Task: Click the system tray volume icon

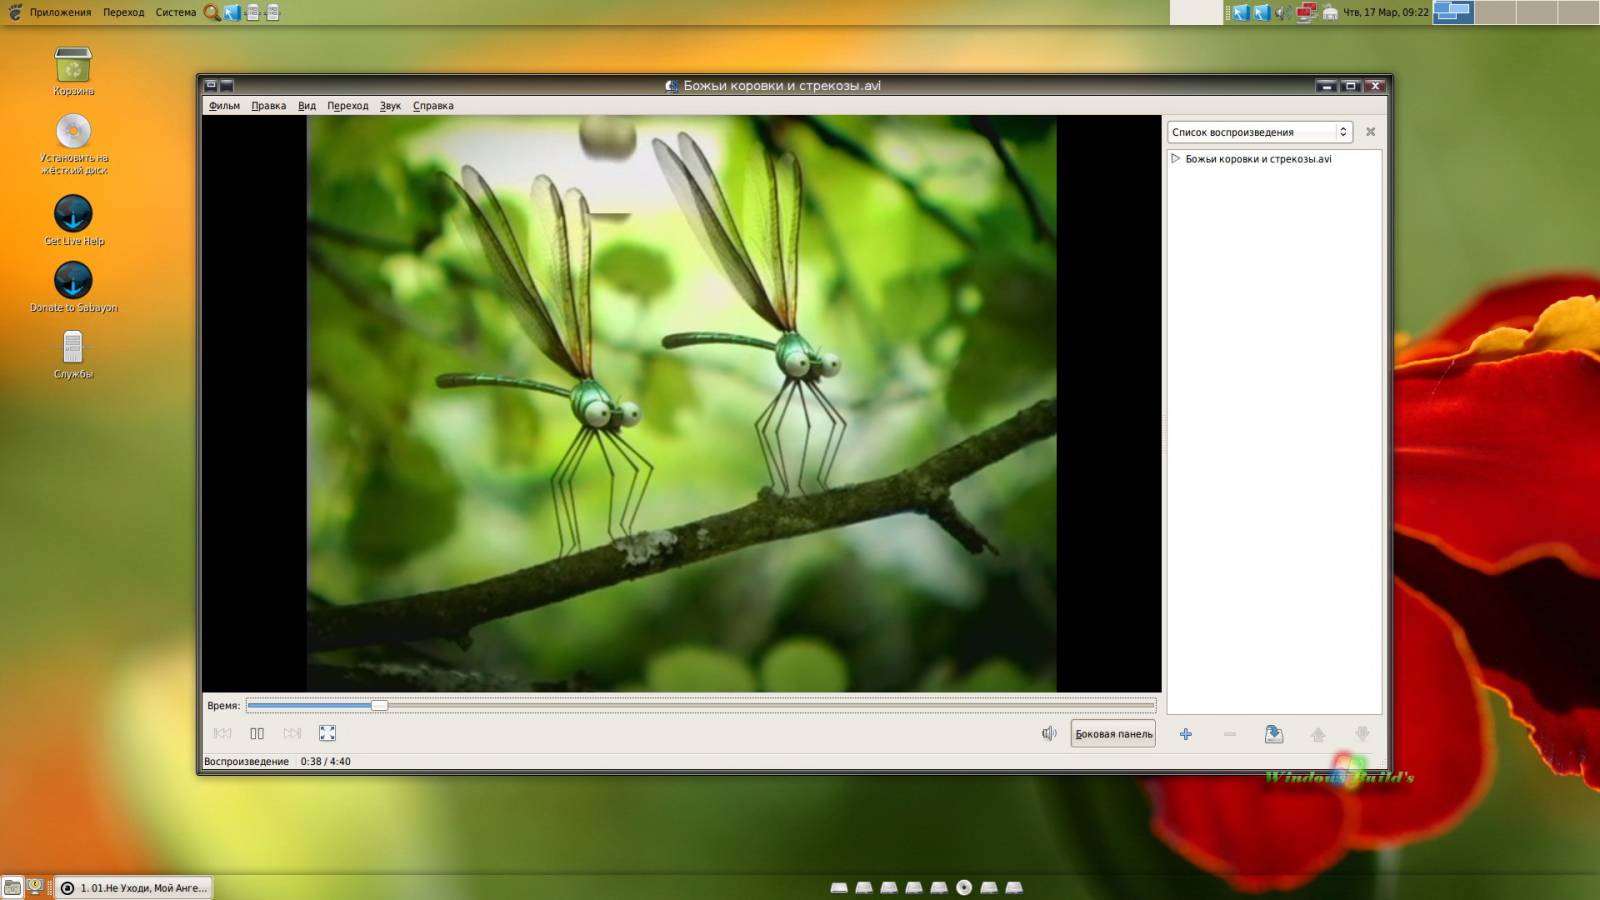Action: click(1283, 12)
